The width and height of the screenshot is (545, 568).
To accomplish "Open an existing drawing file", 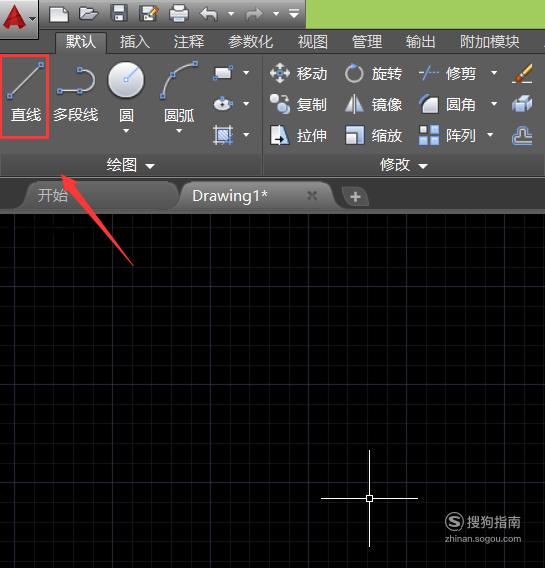I will (89, 14).
